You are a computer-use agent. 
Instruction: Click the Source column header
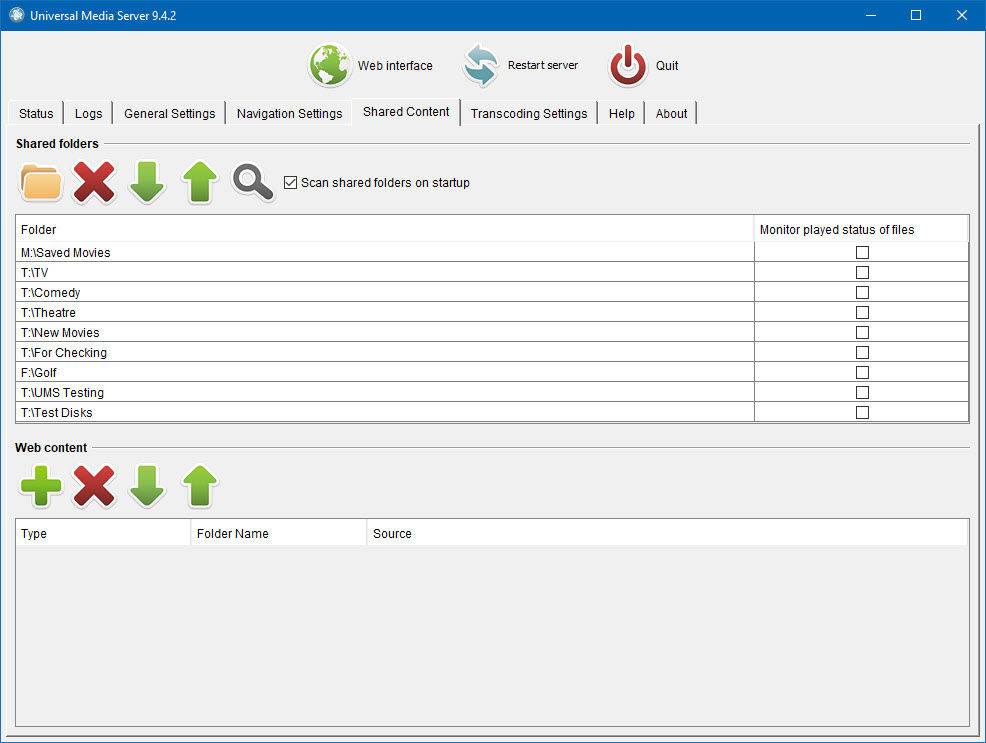pos(668,533)
